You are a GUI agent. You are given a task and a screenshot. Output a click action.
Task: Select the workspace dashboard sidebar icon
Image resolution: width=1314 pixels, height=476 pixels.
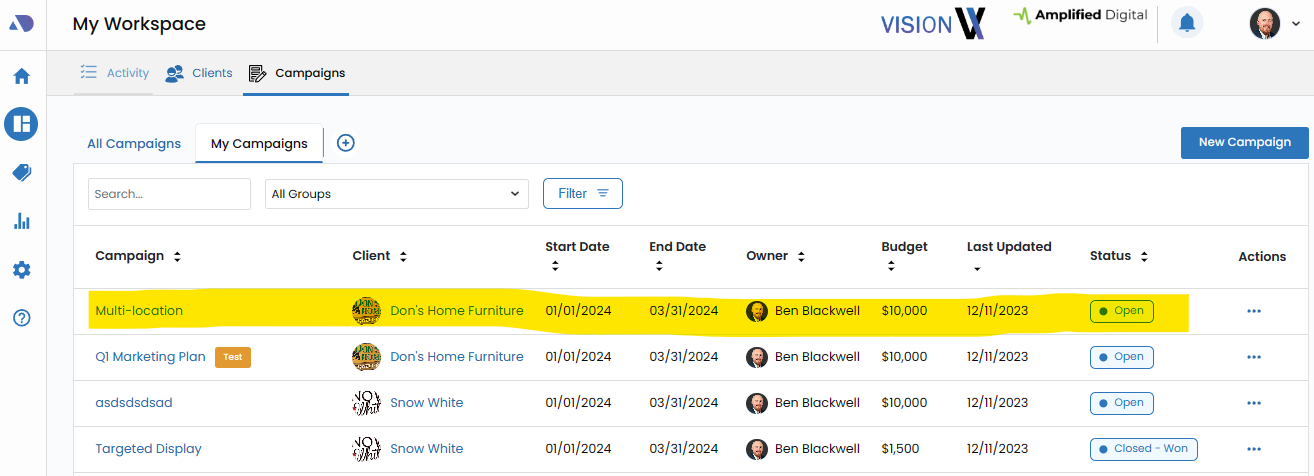coord(21,124)
